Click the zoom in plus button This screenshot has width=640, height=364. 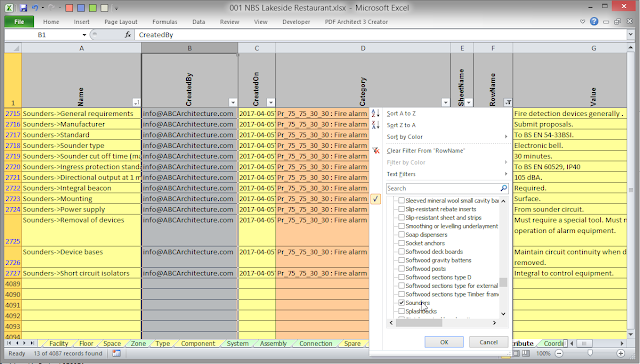(x=621, y=353)
